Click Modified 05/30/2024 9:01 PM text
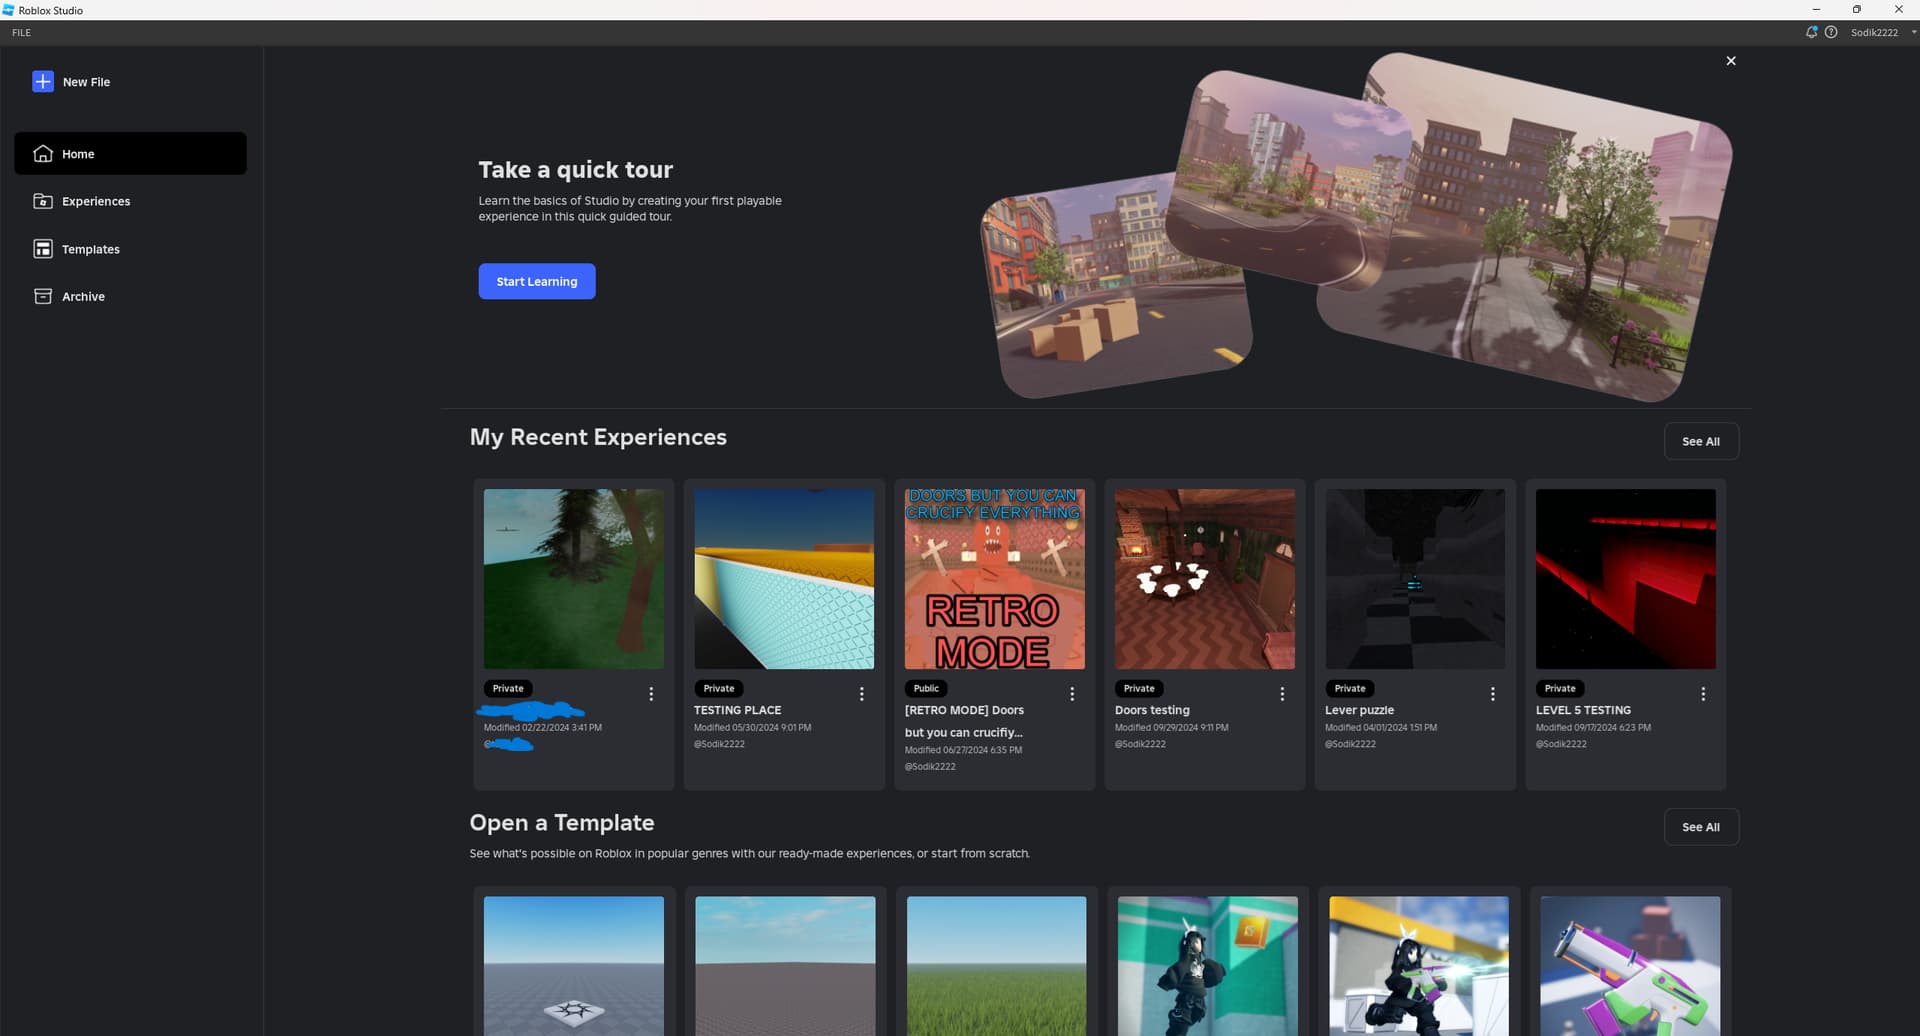 coord(753,728)
